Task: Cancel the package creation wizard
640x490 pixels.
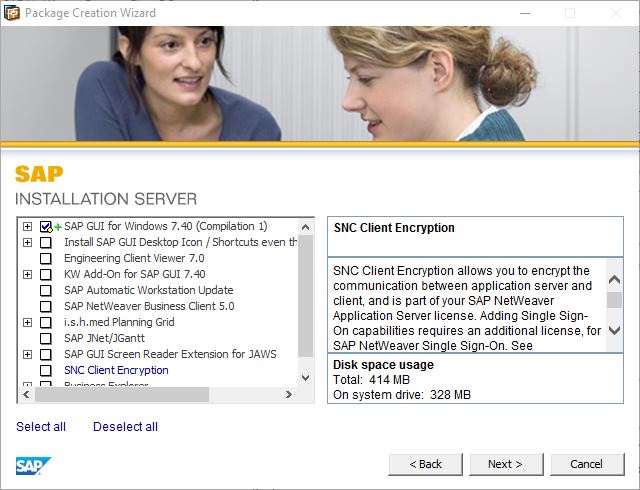Action: 587,464
